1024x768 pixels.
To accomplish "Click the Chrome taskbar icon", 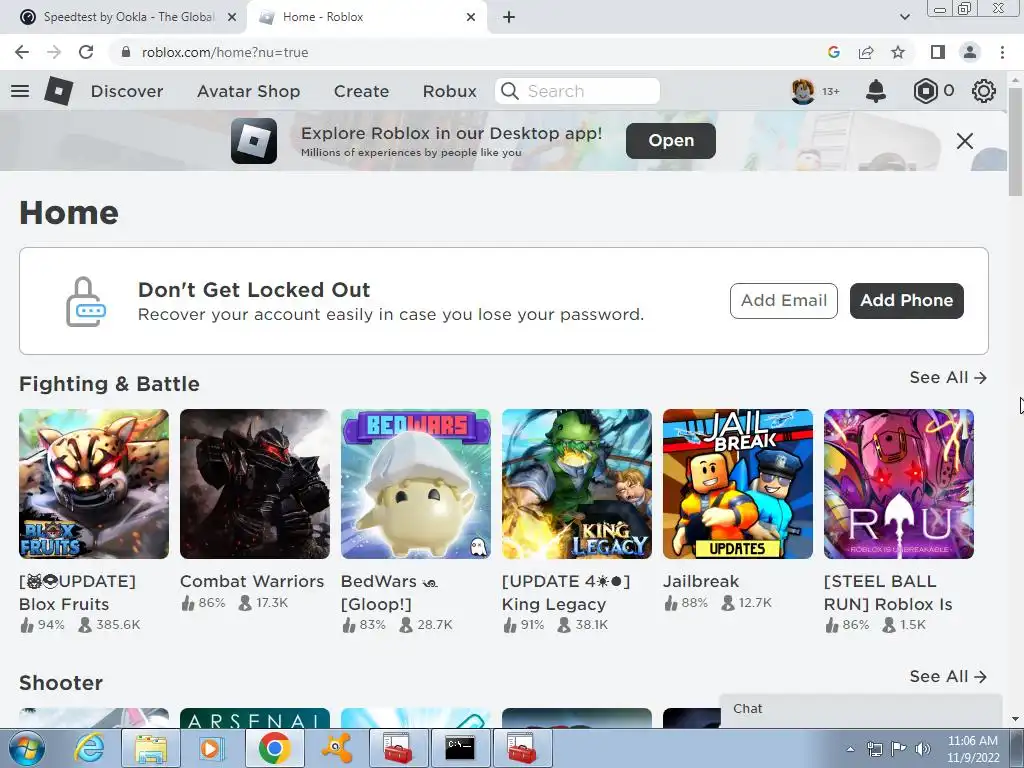I will coord(274,748).
